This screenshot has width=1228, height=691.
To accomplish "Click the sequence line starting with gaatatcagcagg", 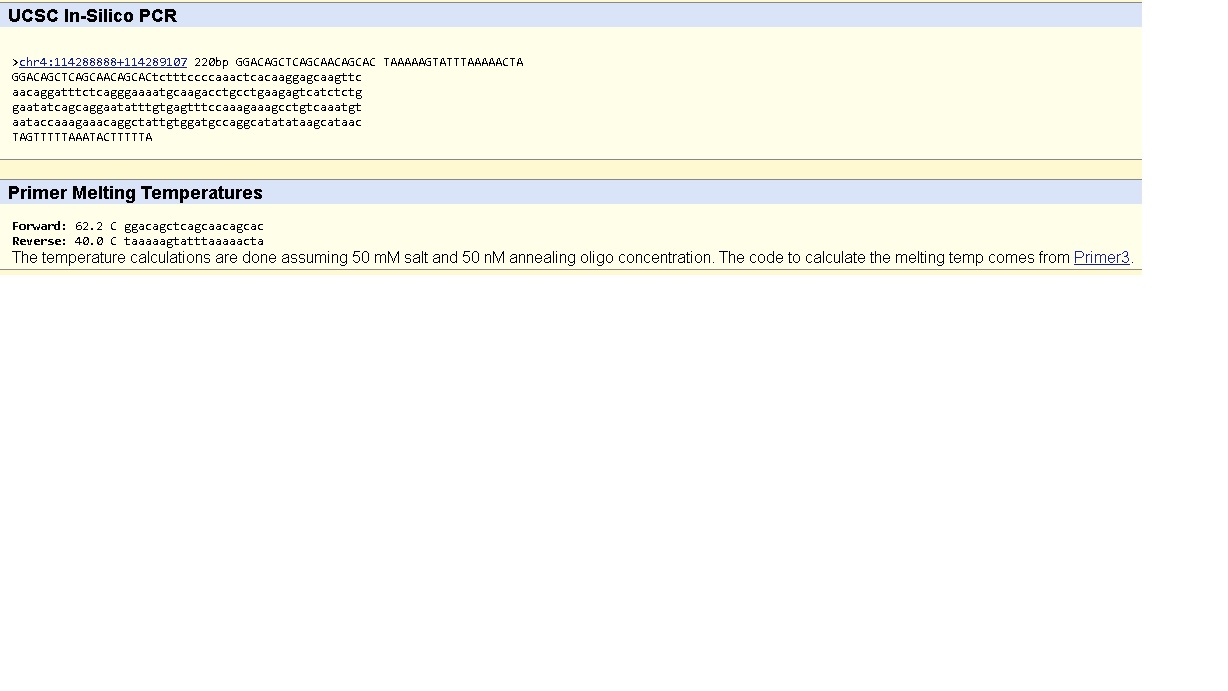I will click(187, 107).
